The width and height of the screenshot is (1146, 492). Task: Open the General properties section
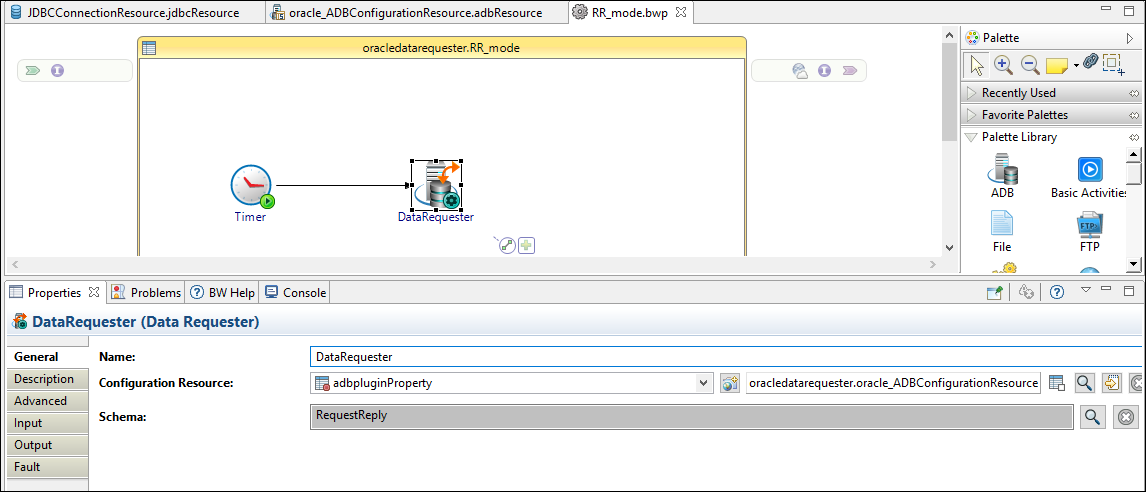(48, 357)
